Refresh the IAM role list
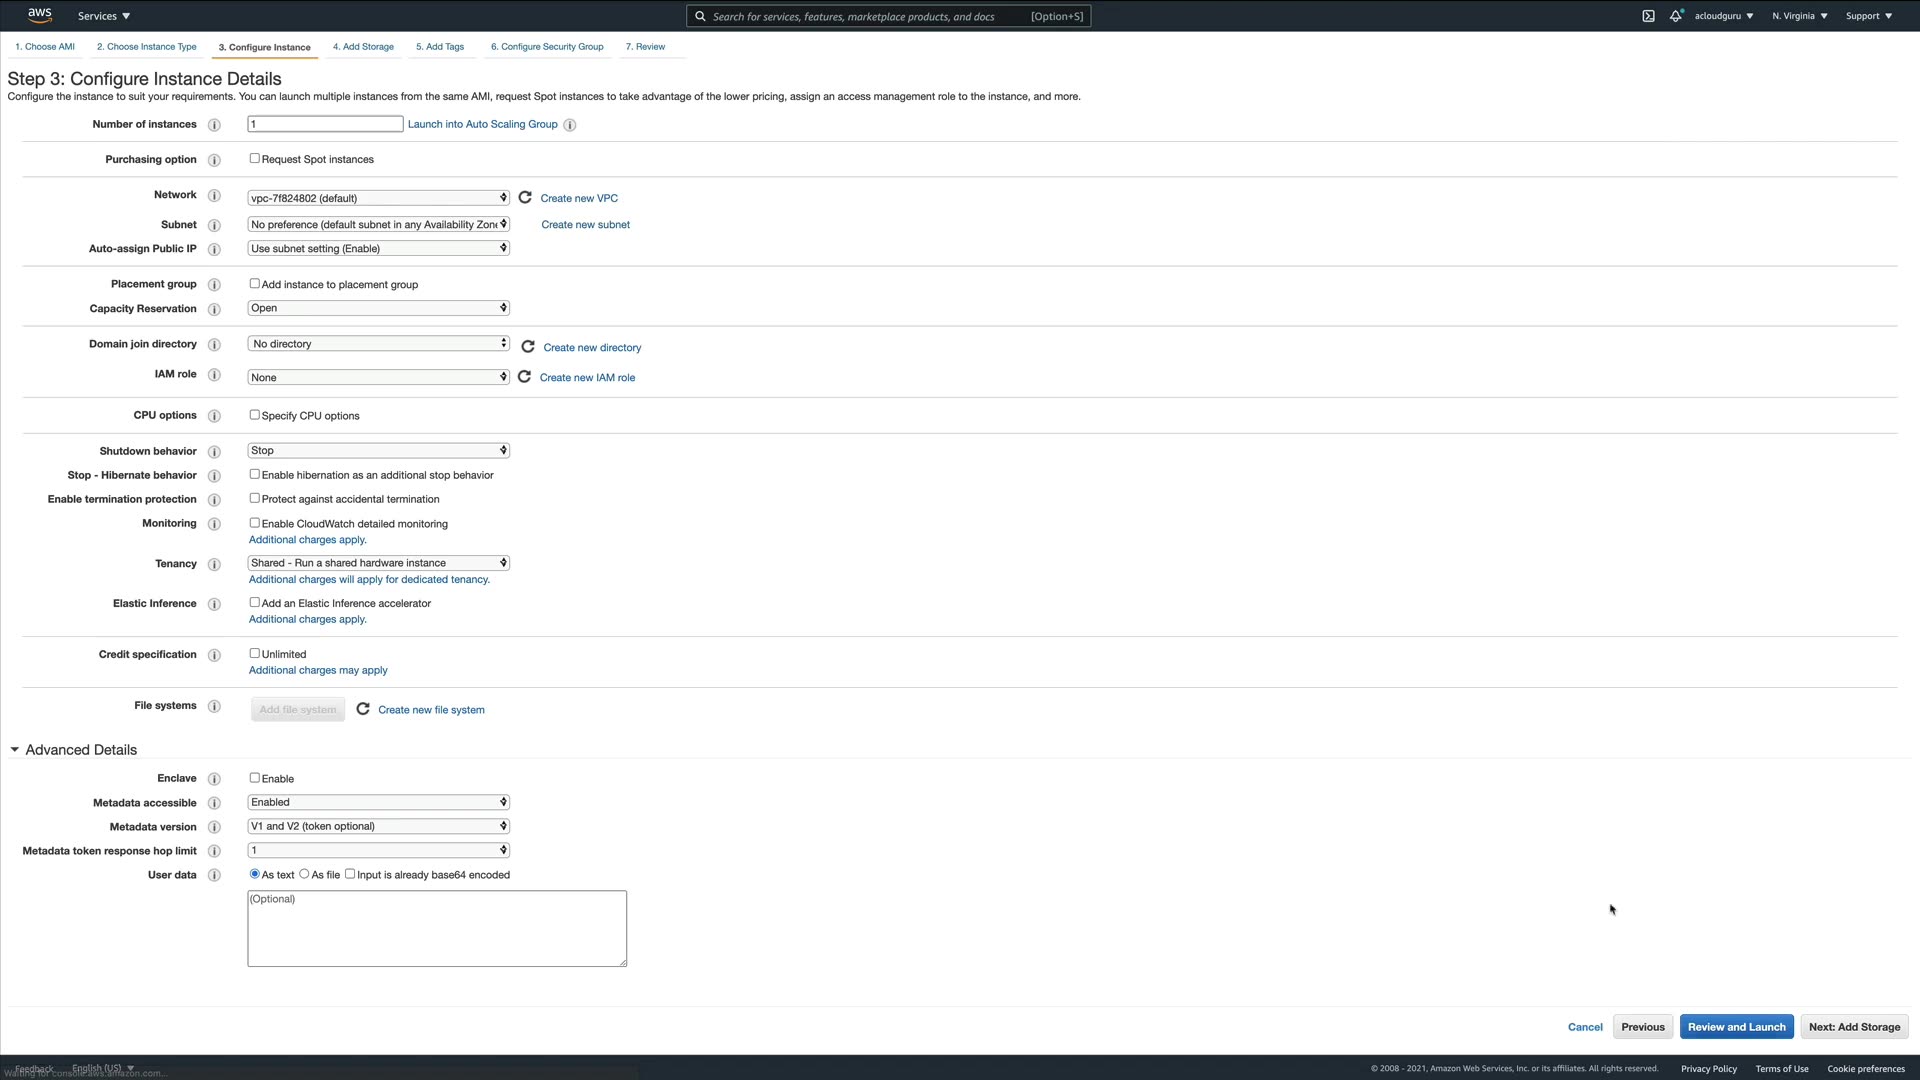 (x=524, y=377)
